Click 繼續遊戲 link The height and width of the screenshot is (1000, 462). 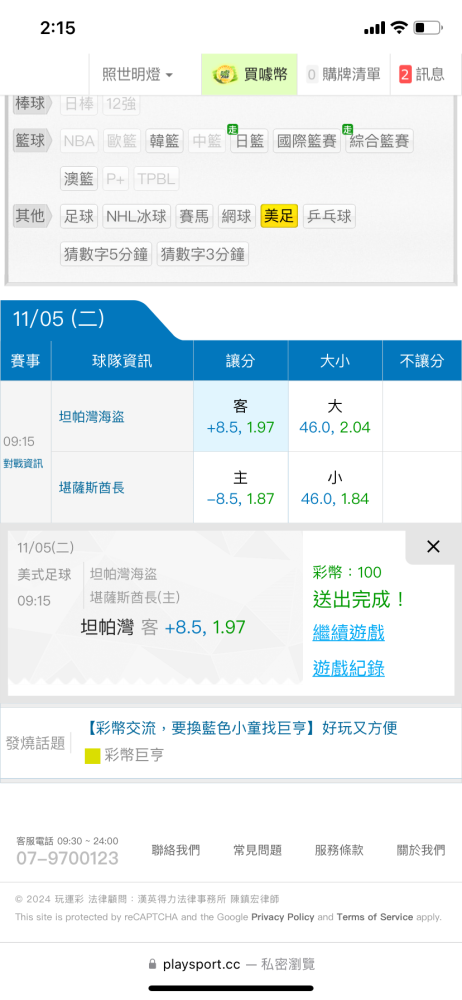(348, 633)
